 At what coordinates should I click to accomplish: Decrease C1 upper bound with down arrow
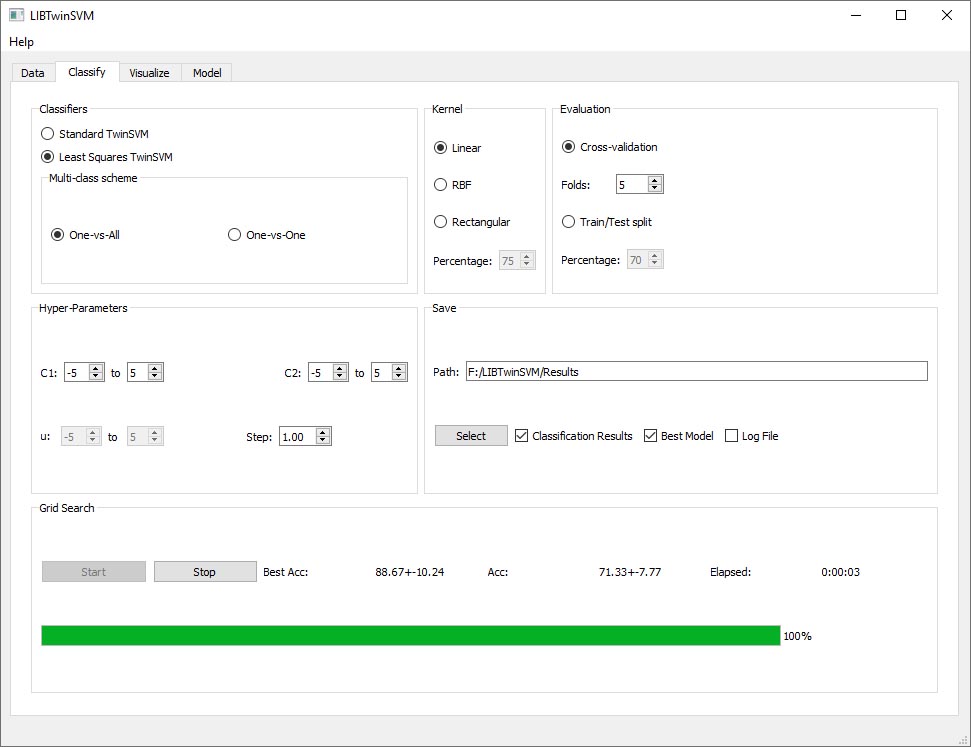click(x=155, y=376)
